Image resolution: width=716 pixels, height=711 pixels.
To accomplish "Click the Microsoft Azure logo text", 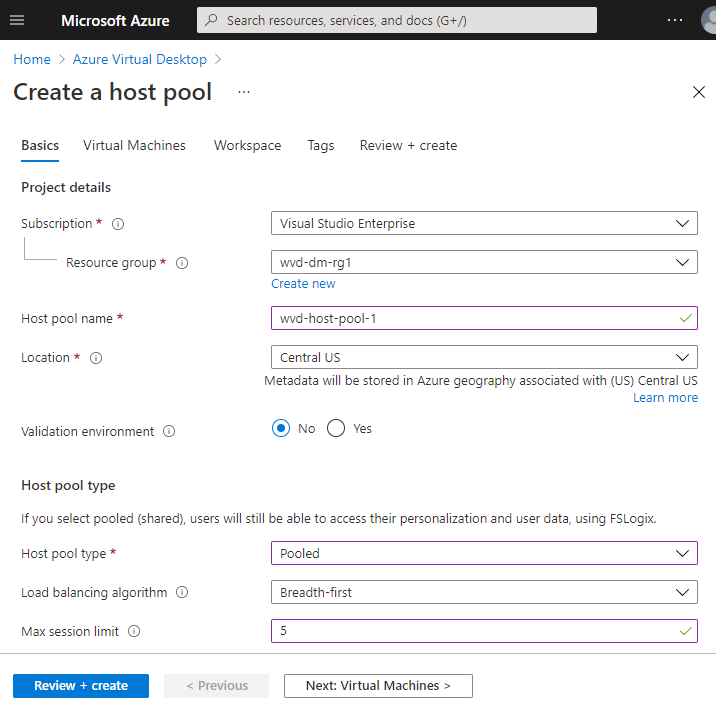I will point(115,21).
